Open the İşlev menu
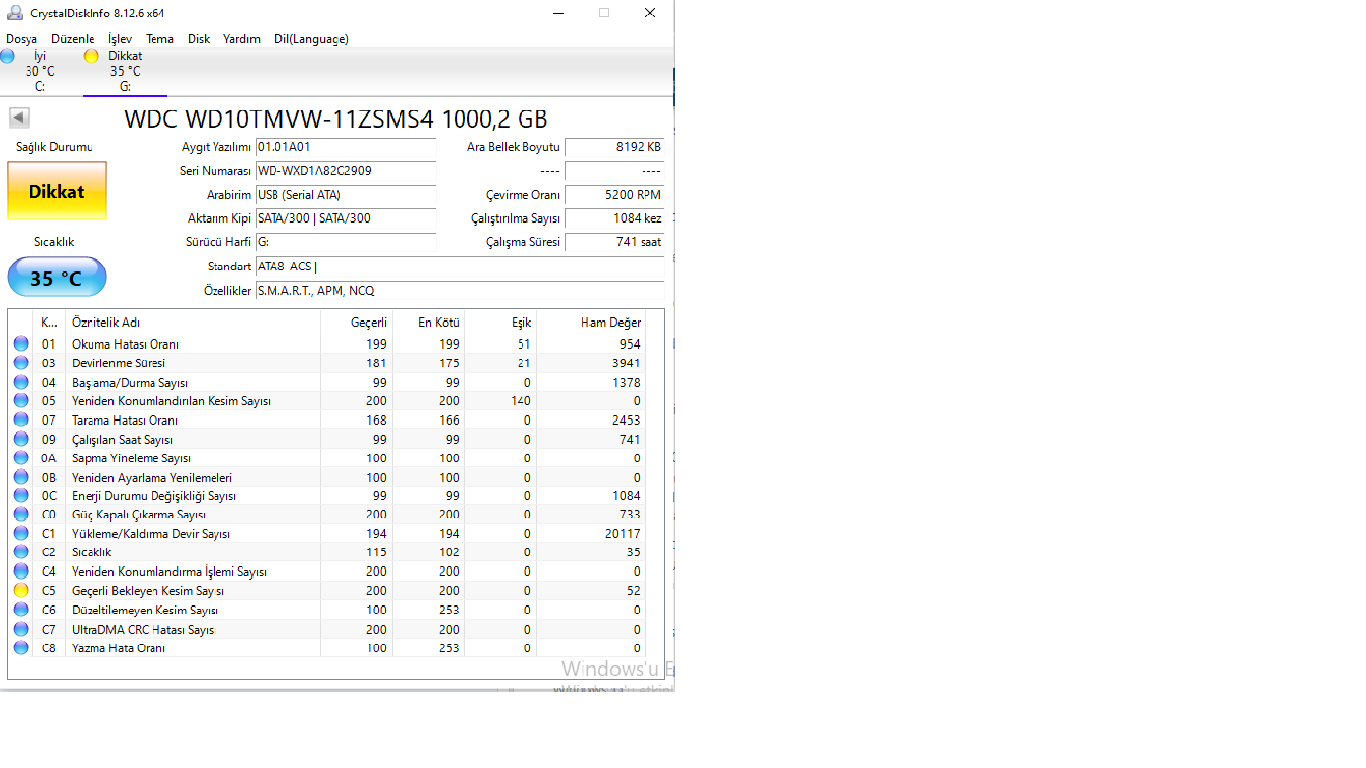 [120, 39]
